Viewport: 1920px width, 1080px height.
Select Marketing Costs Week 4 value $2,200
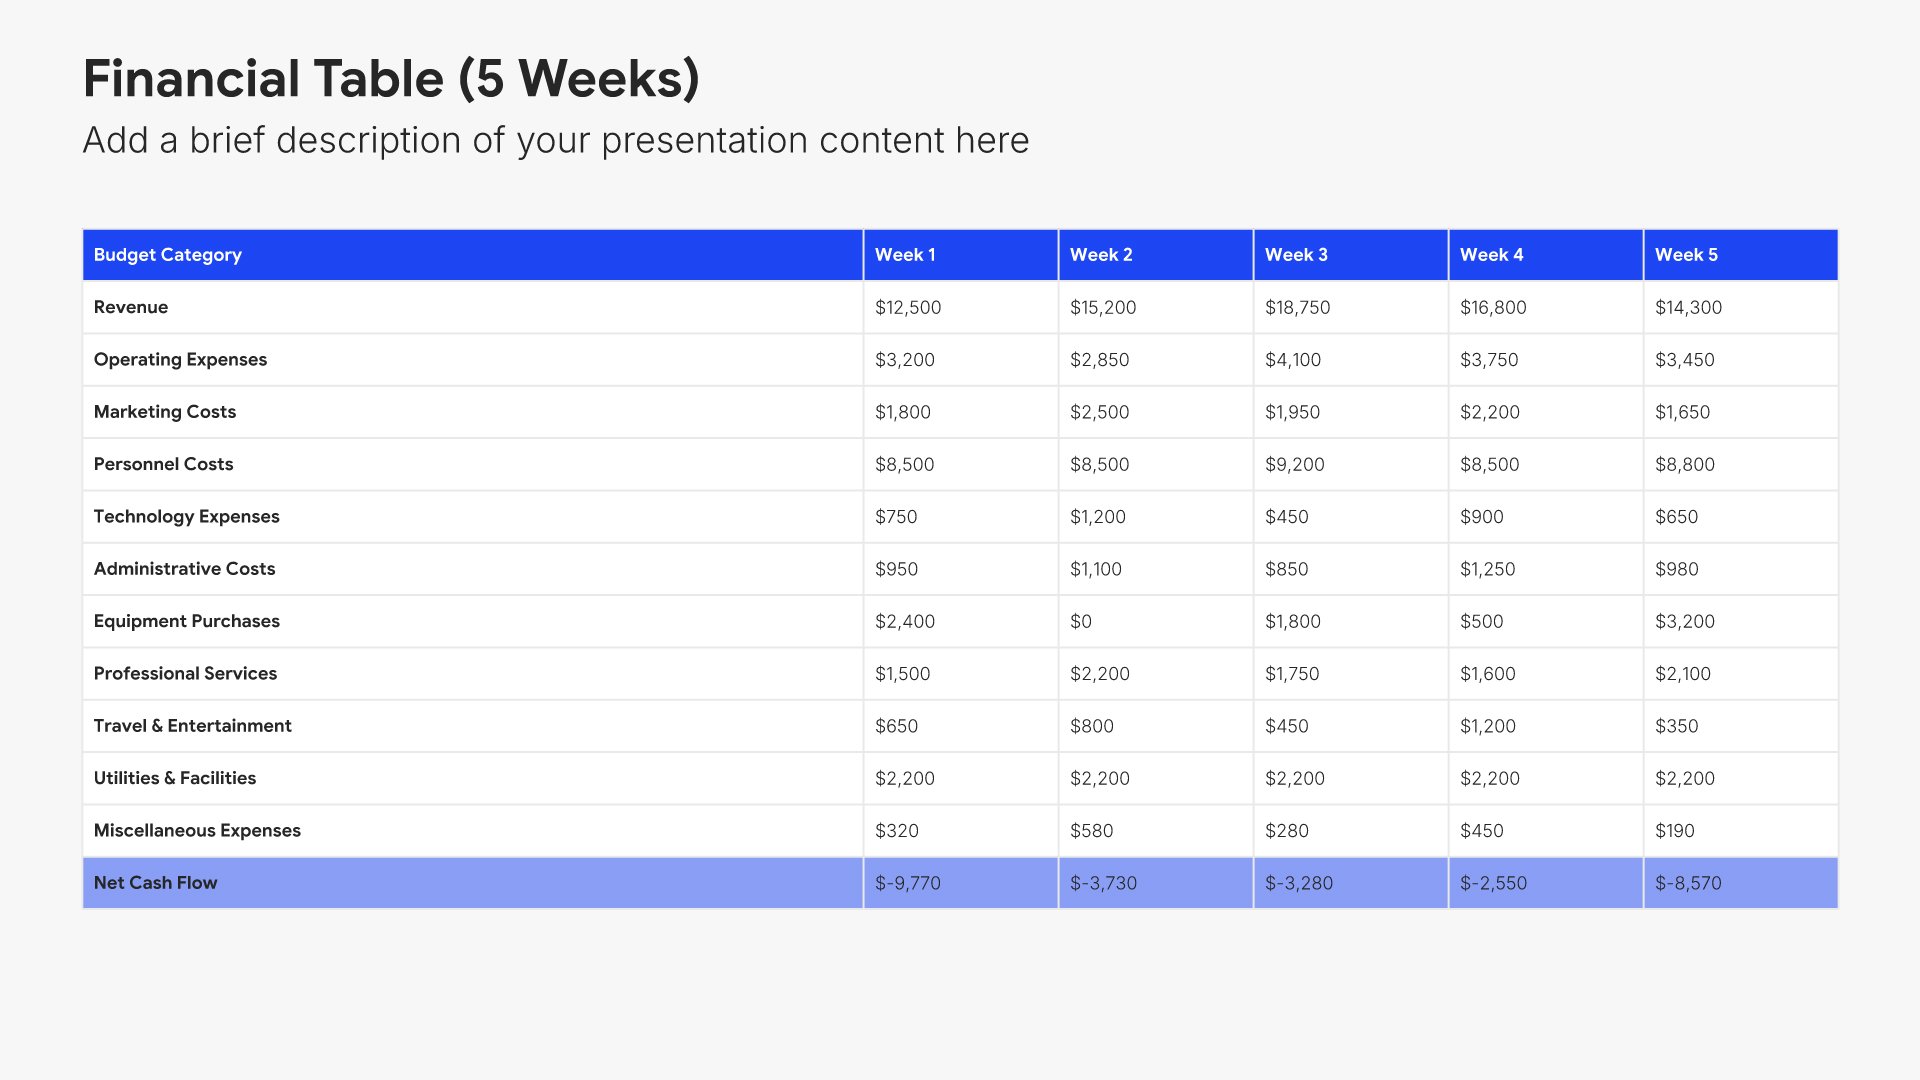pos(1490,412)
